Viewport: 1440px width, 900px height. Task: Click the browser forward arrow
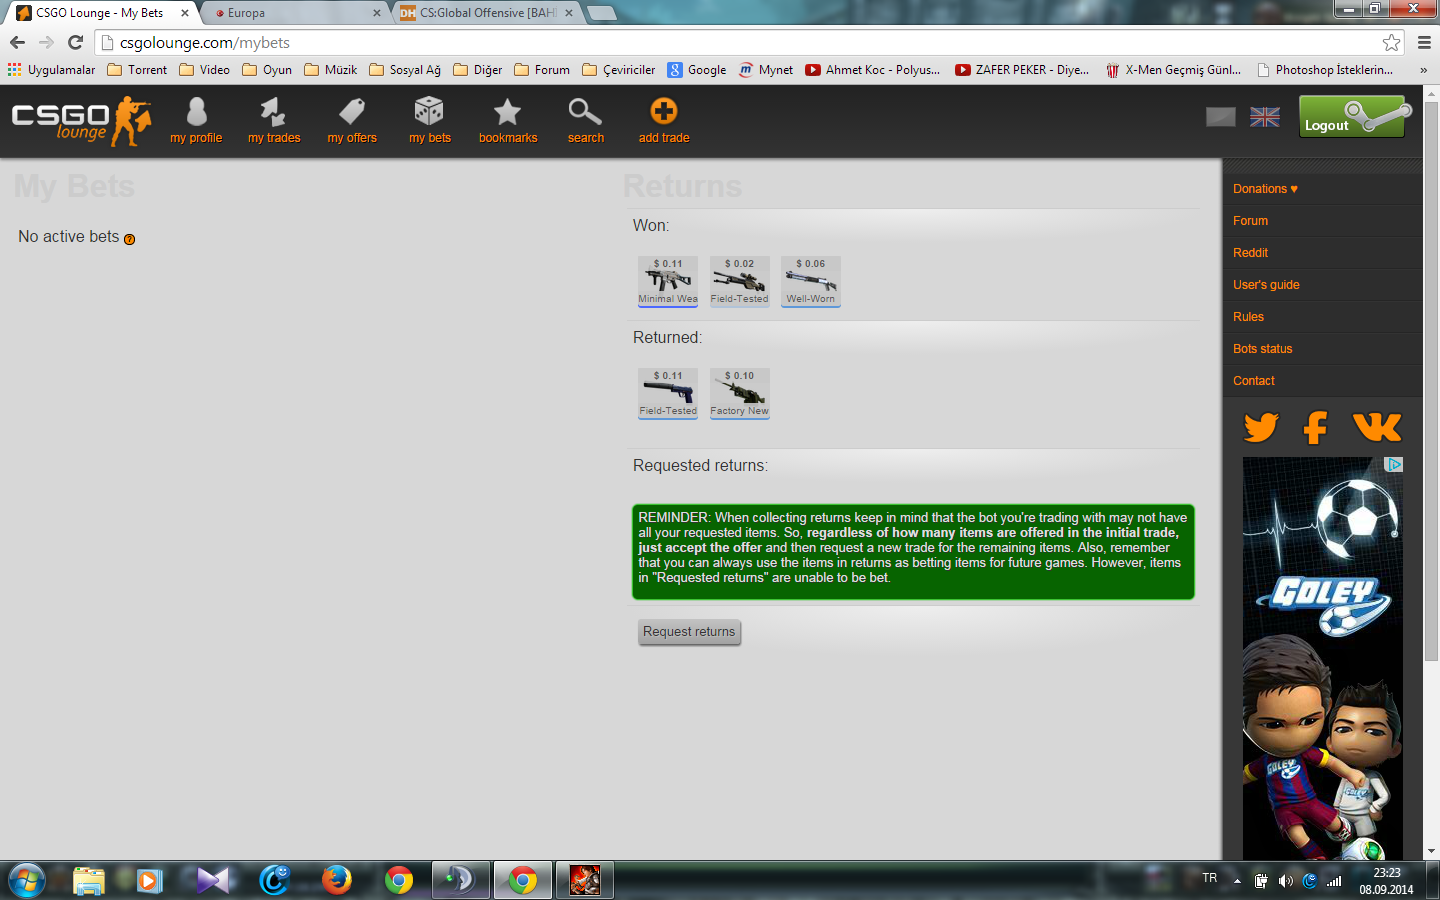[46, 42]
